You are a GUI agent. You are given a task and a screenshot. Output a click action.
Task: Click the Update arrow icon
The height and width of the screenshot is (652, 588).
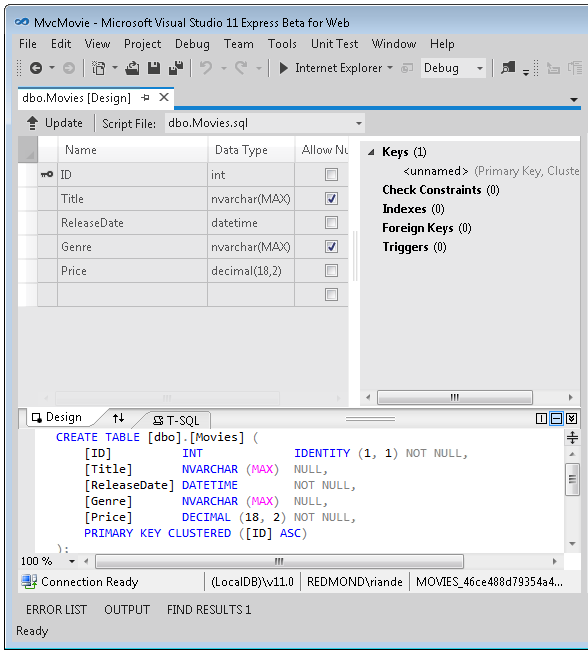point(32,123)
